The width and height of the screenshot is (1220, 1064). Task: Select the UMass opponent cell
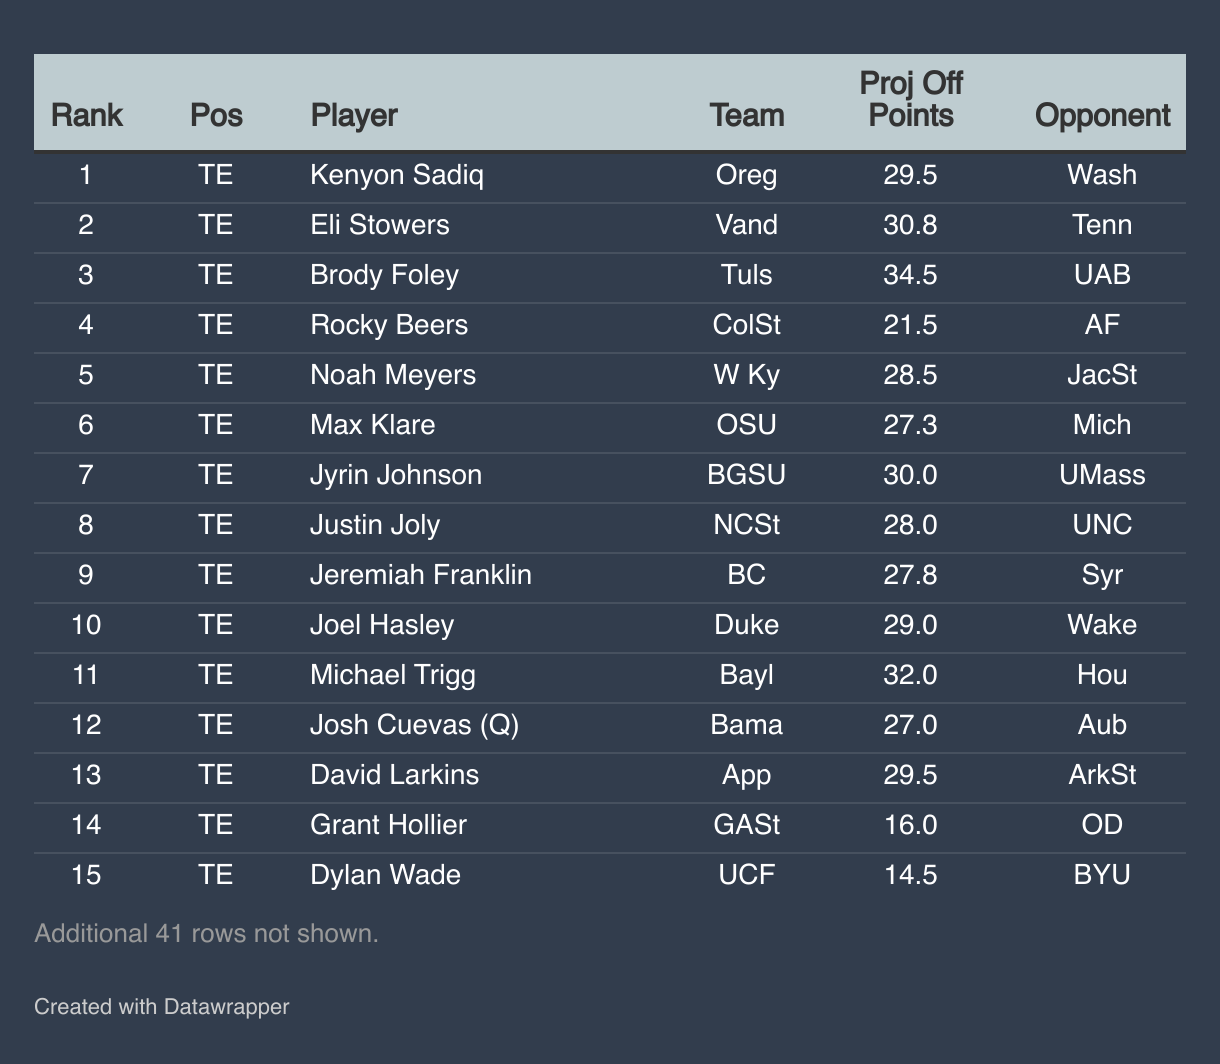[1102, 474]
